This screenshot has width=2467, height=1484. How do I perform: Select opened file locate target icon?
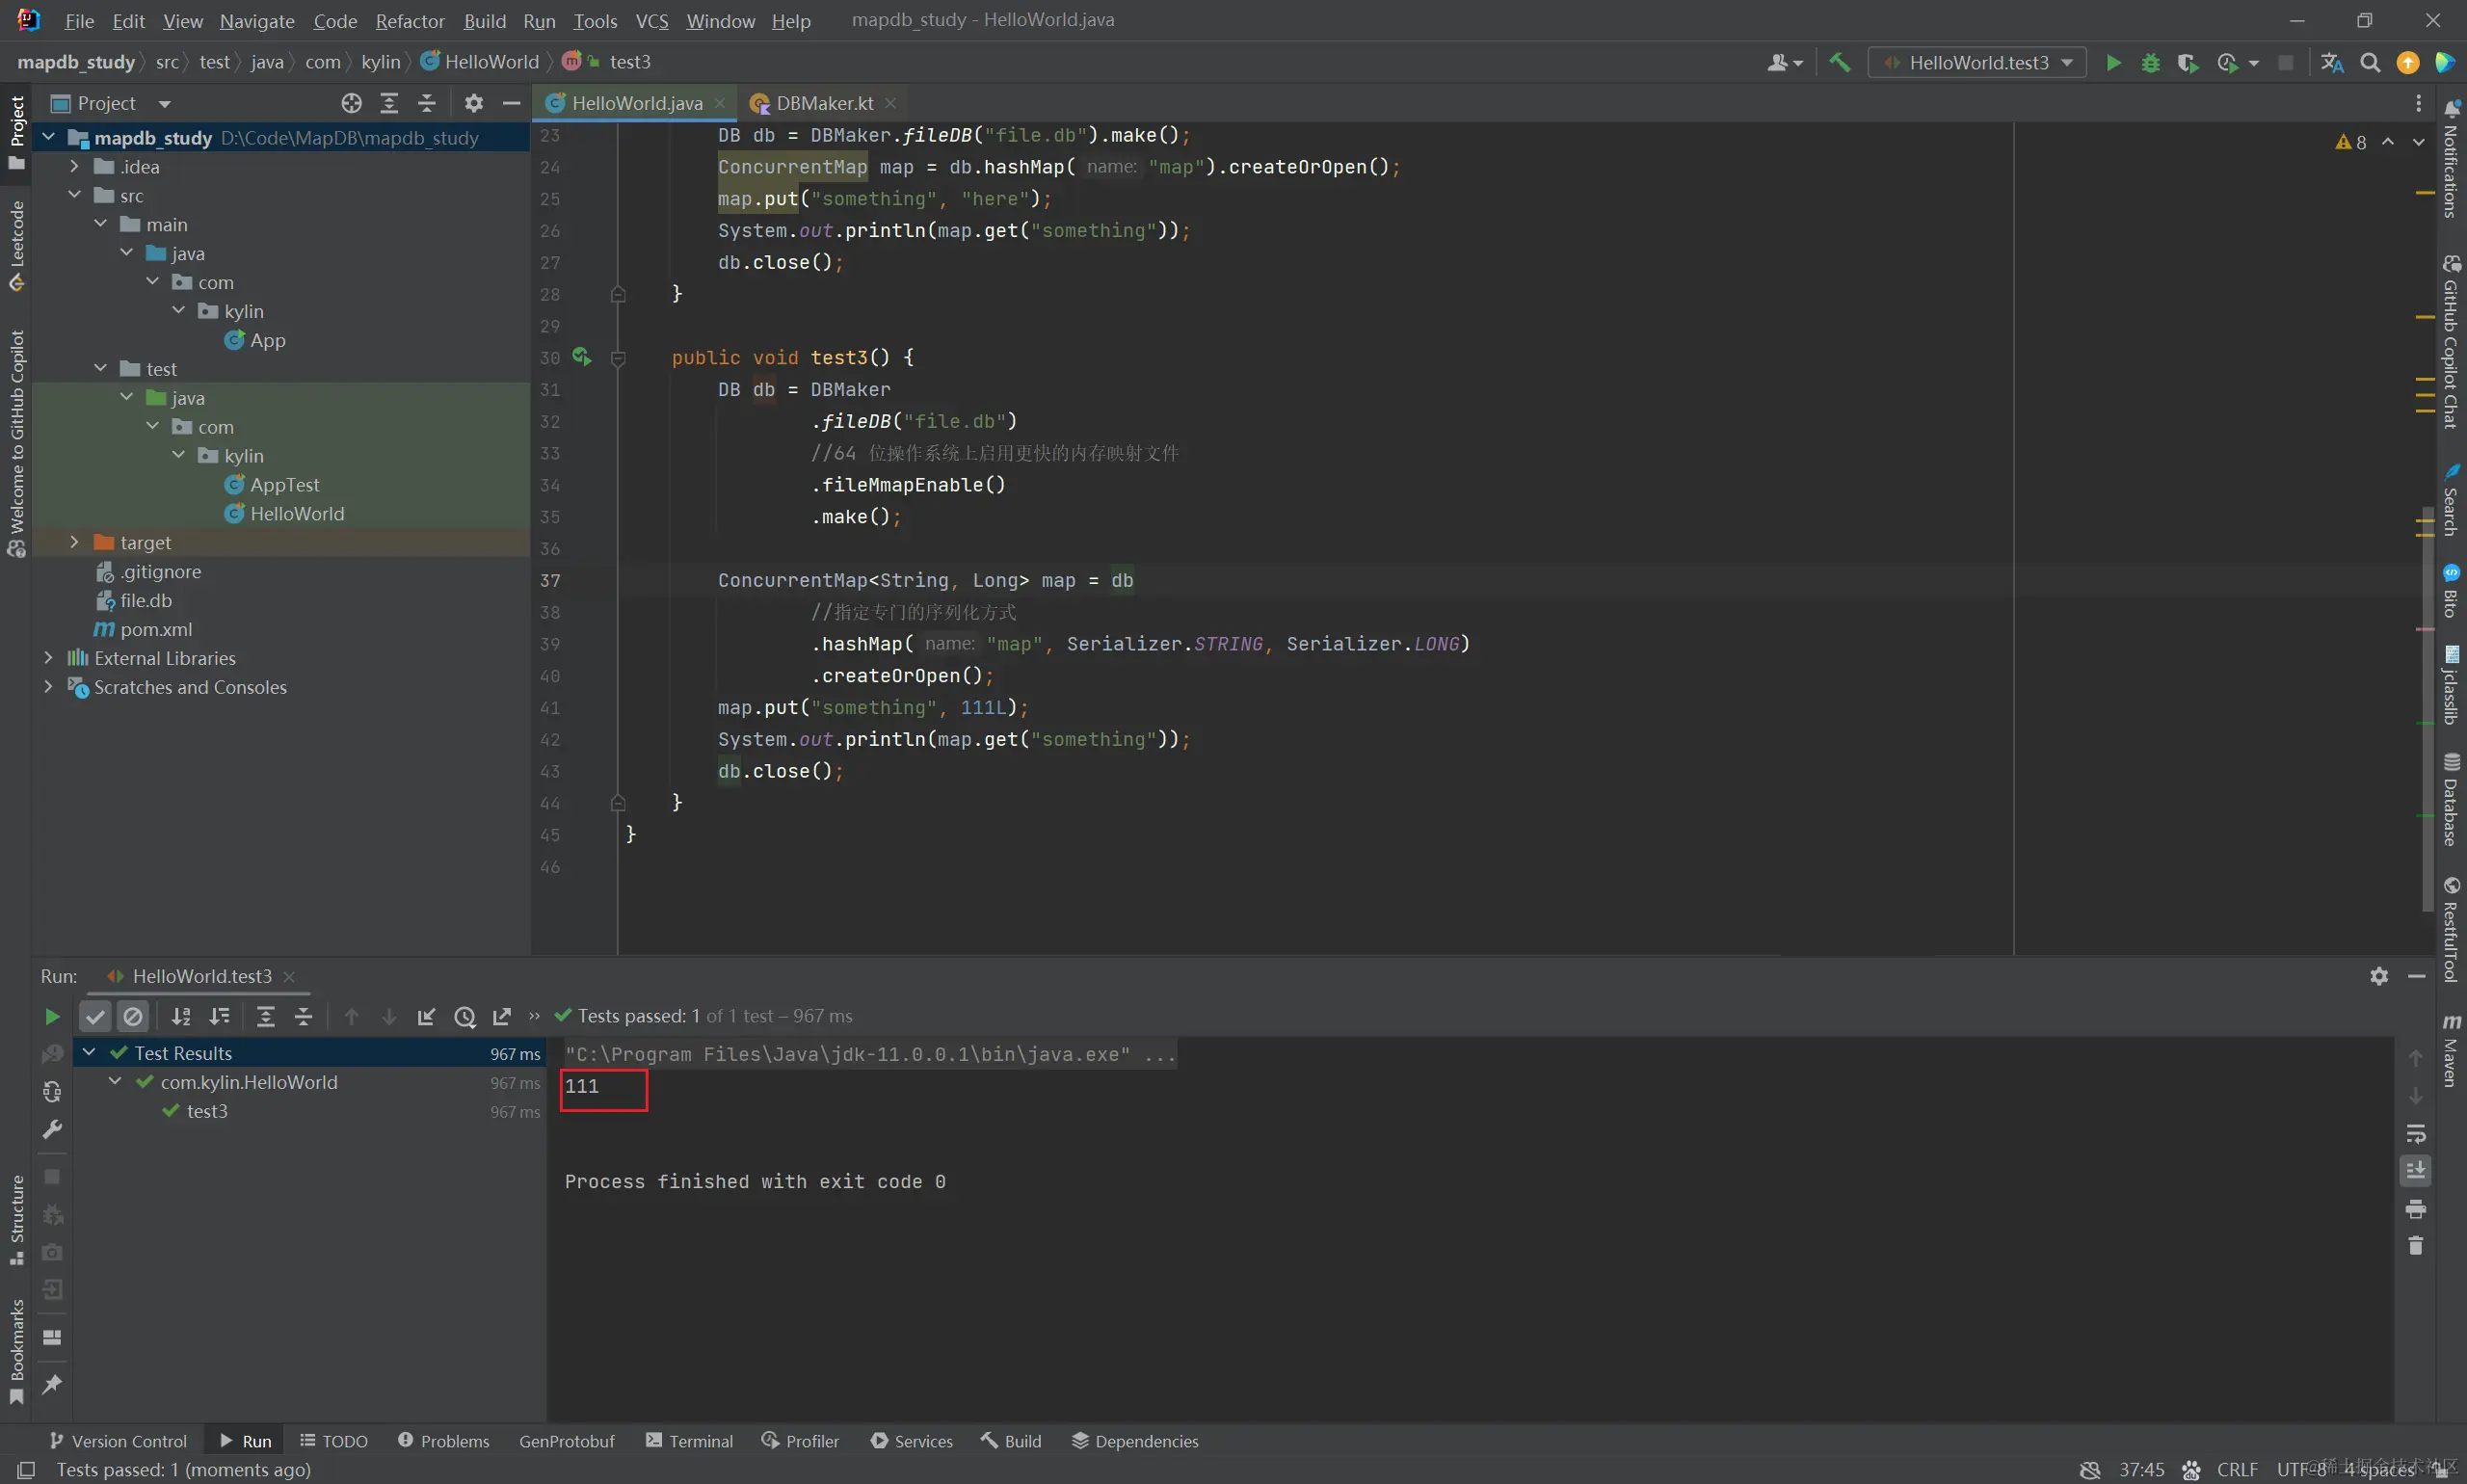pyautogui.click(x=351, y=103)
